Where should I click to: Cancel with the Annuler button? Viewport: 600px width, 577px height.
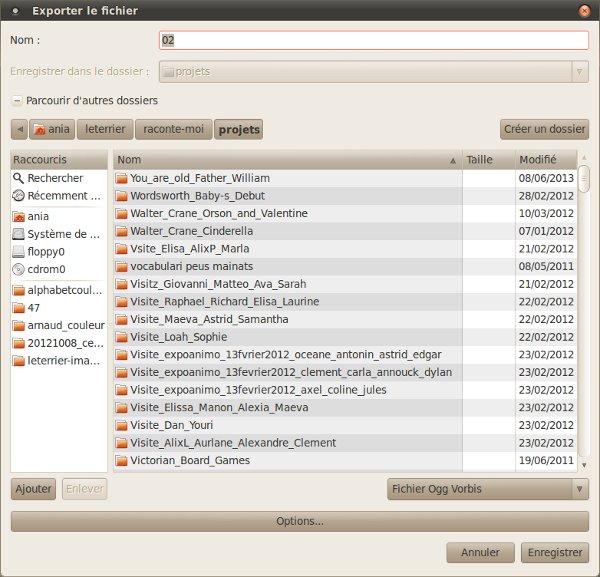point(480,553)
